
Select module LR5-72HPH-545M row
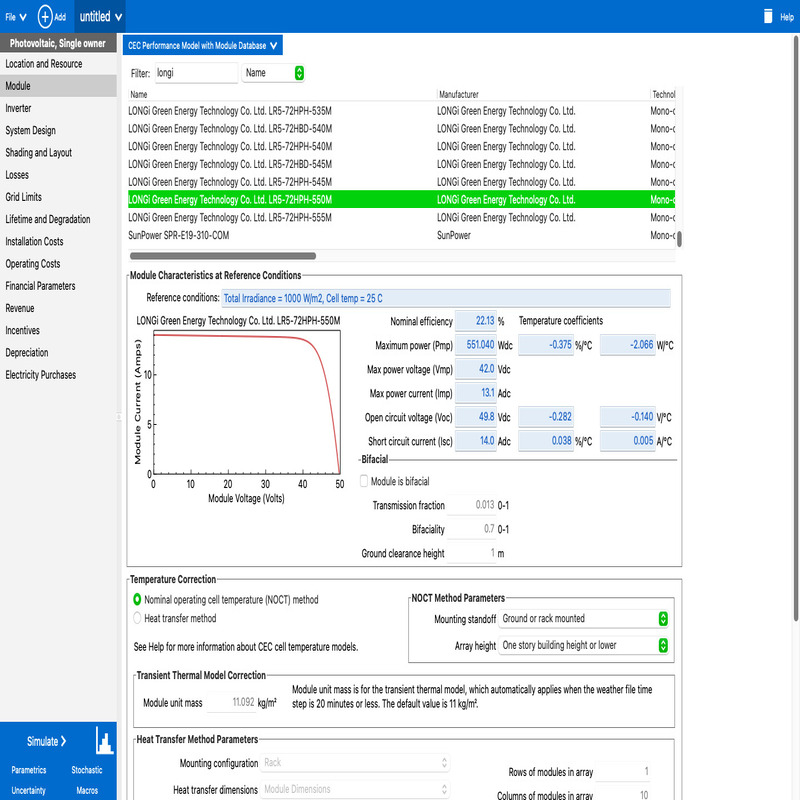[402, 182]
